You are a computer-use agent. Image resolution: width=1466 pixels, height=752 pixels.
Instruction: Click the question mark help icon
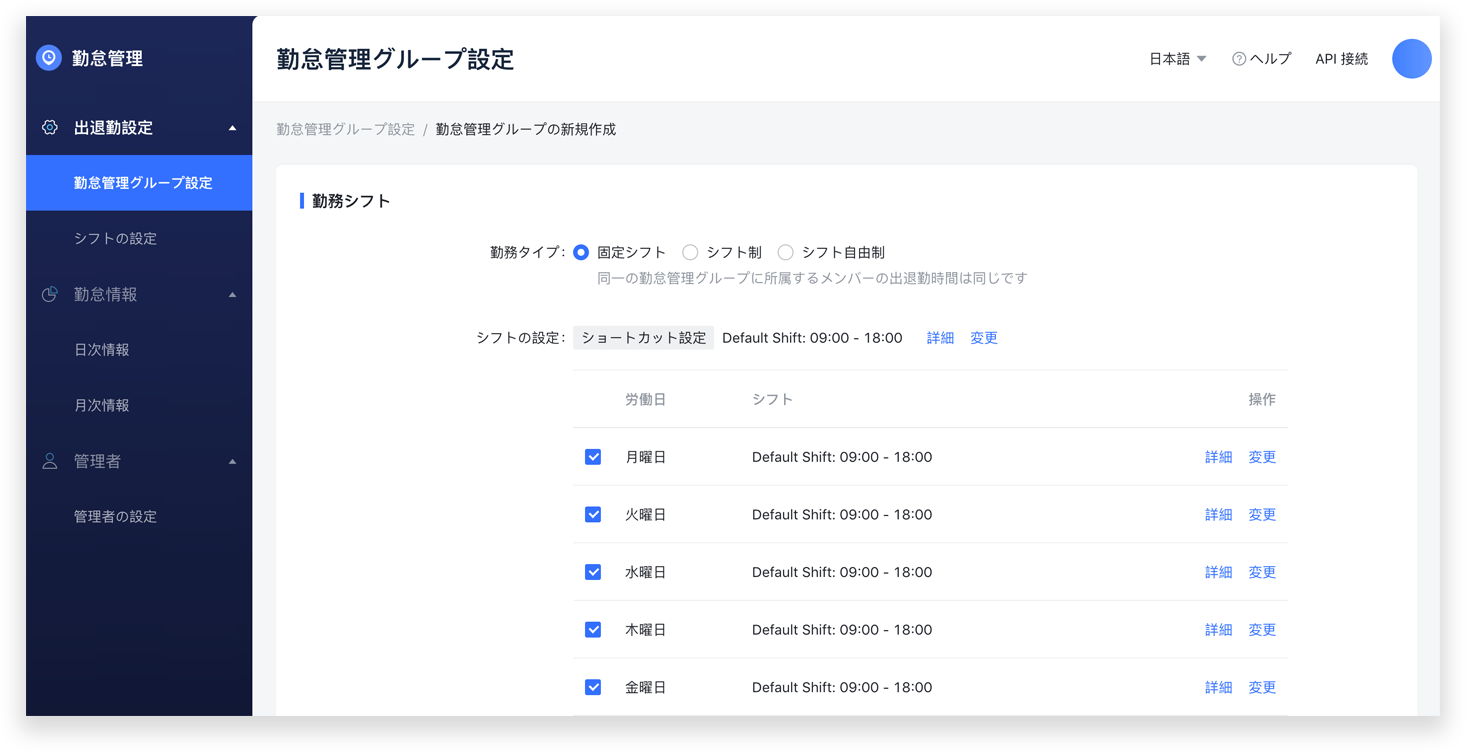click(x=1239, y=59)
